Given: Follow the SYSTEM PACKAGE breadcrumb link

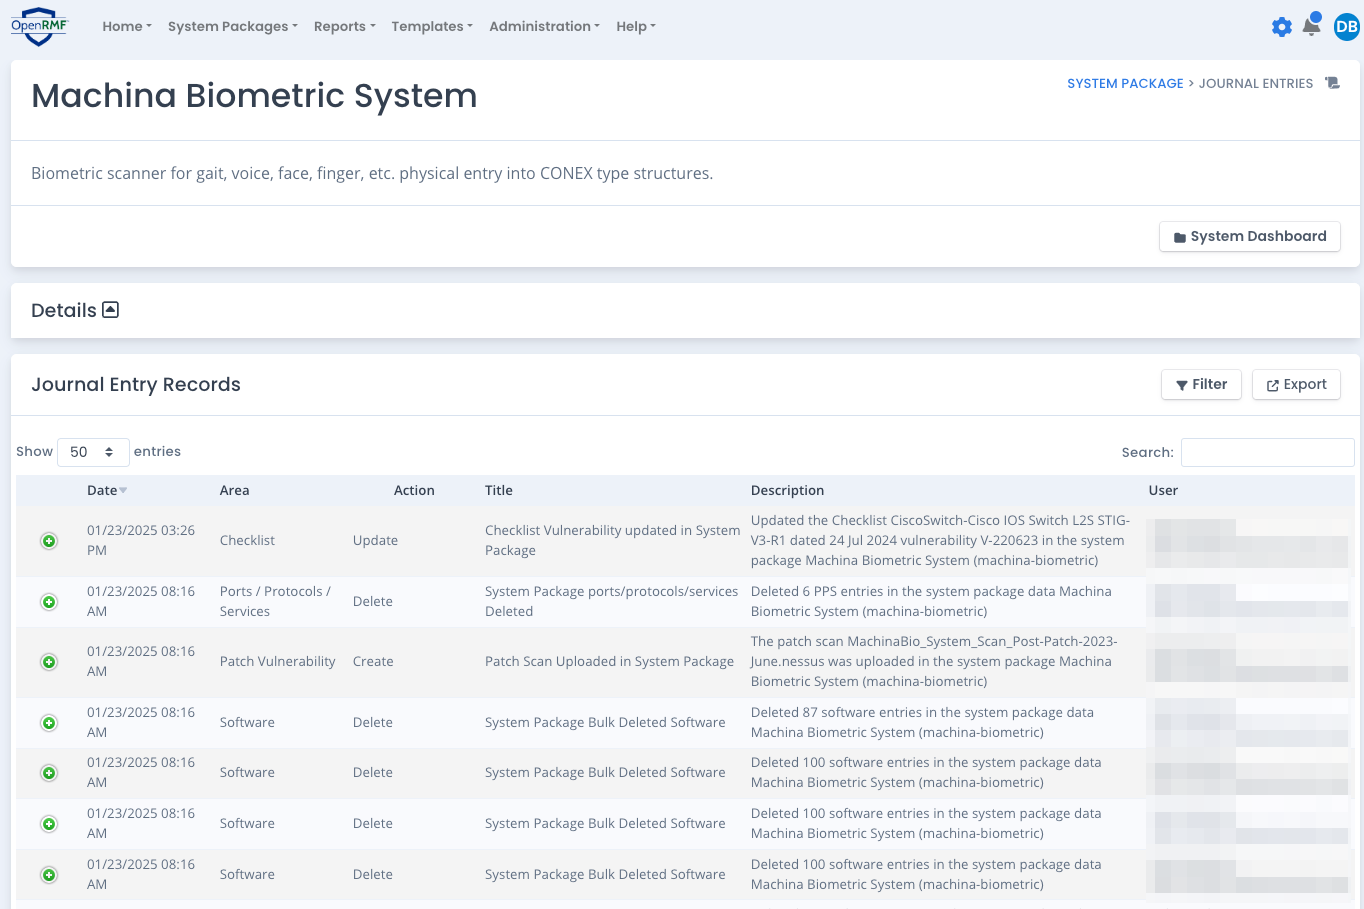Looking at the screenshot, I should pyautogui.click(x=1125, y=83).
